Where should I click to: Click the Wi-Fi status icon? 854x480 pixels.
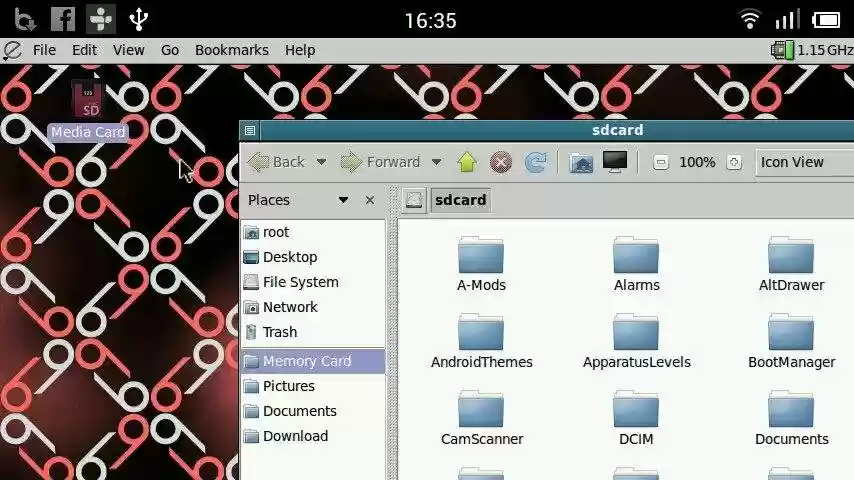[x=750, y=20]
